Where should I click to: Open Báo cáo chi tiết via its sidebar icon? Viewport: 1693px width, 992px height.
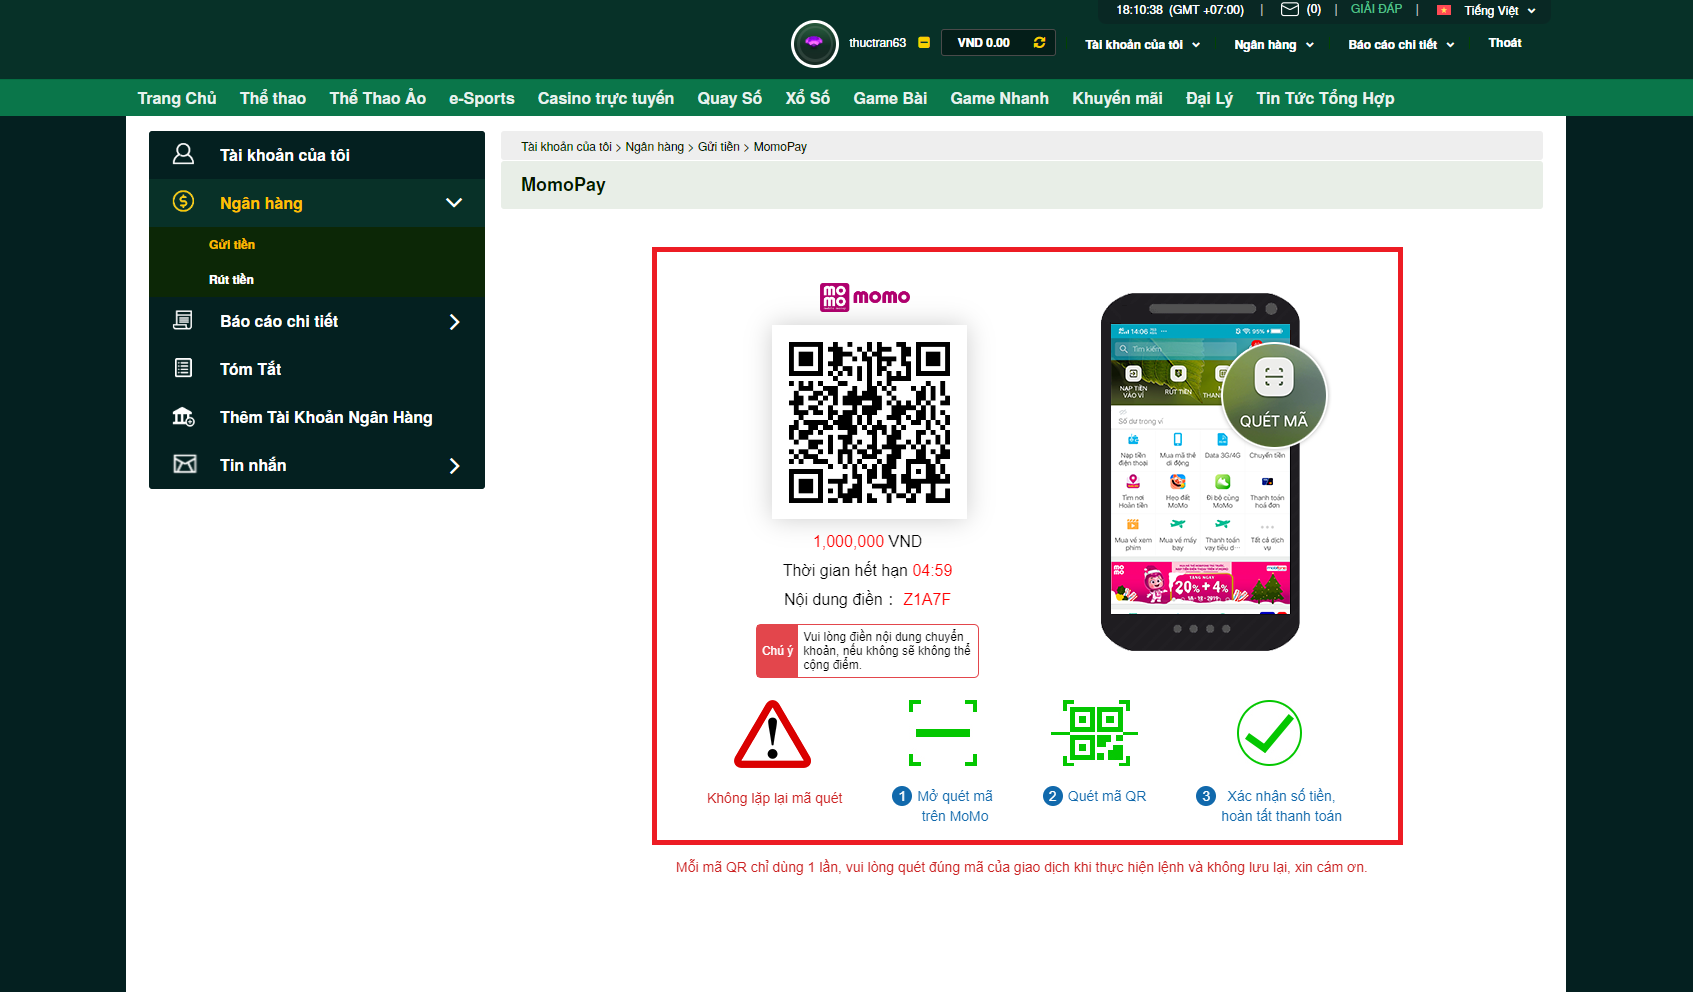pyautogui.click(x=183, y=320)
